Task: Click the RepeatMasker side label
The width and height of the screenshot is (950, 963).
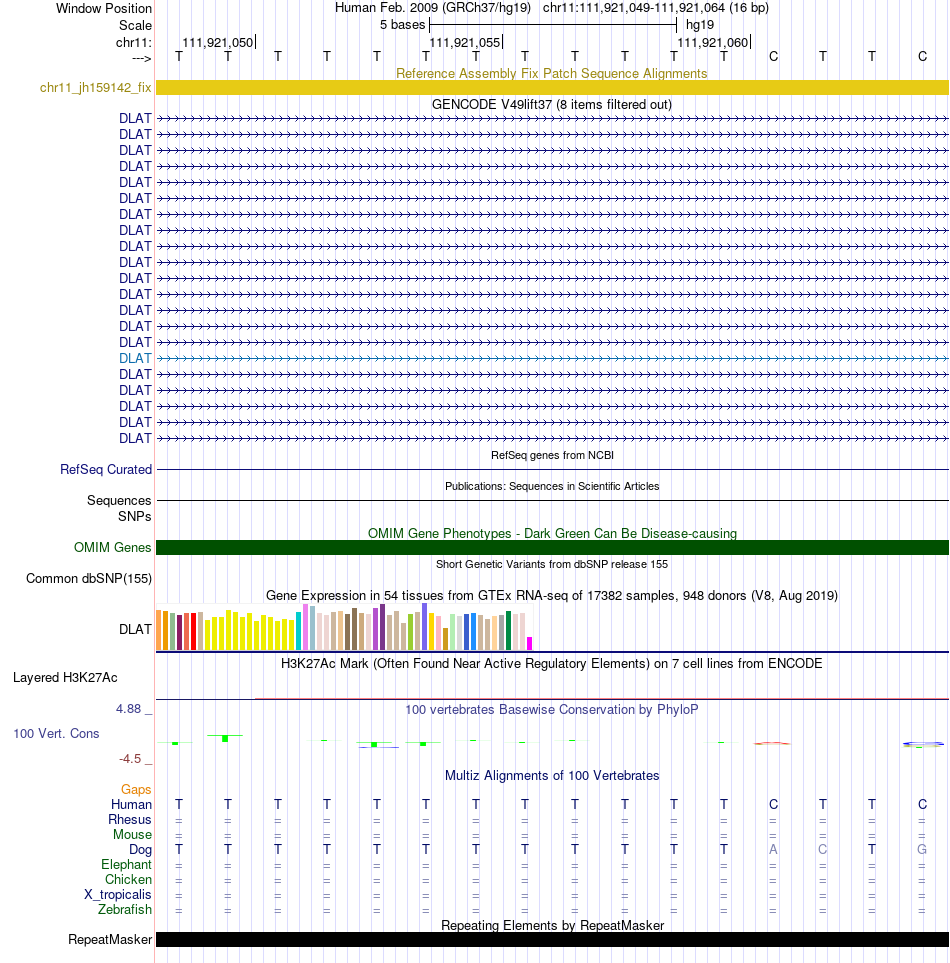Action: (x=110, y=940)
